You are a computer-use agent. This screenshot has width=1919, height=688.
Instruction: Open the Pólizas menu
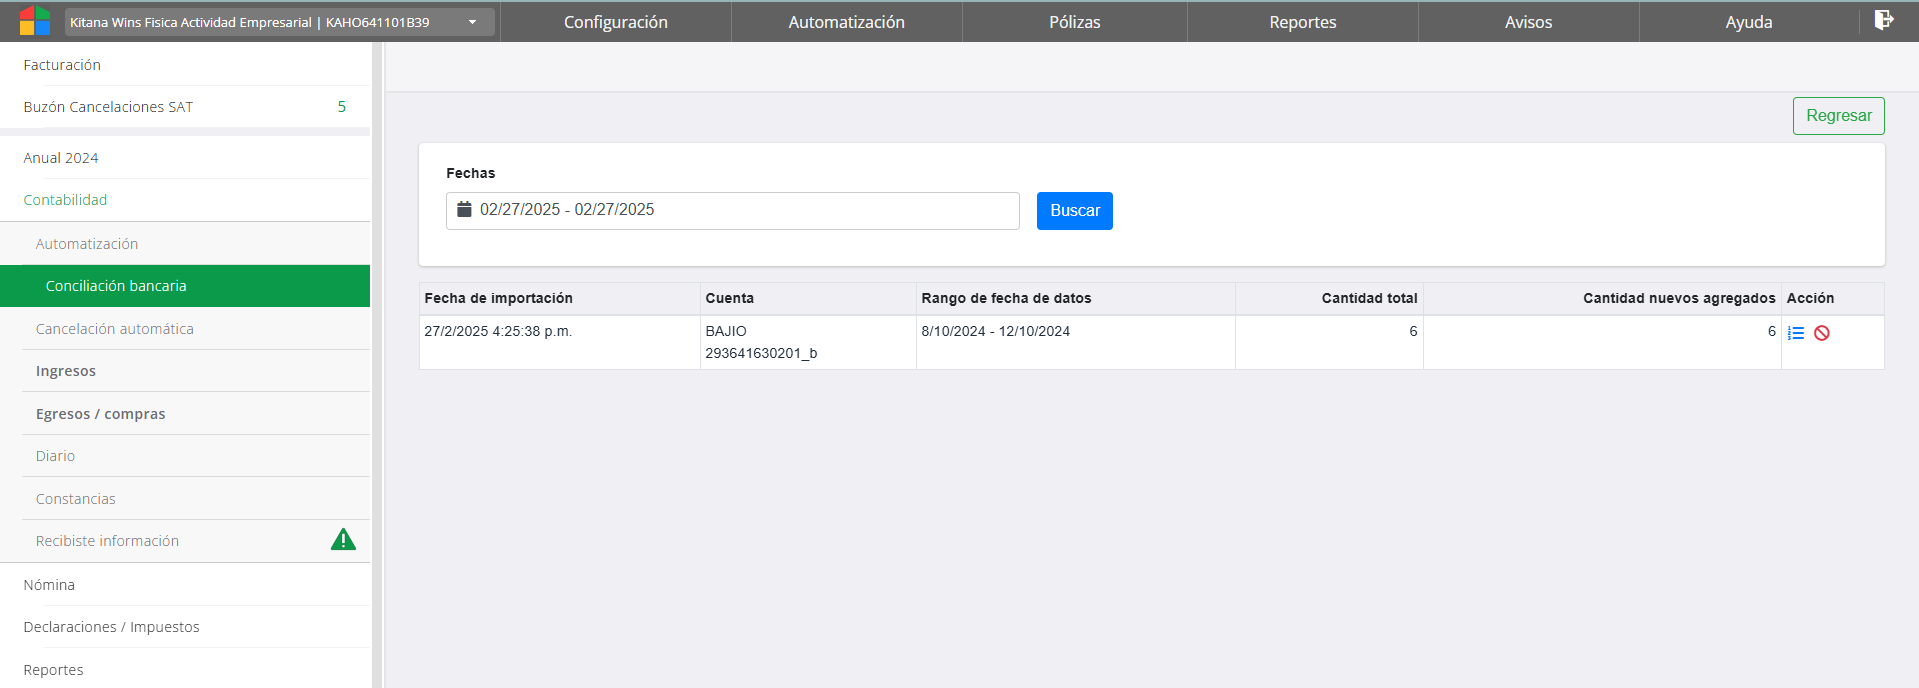click(x=1074, y=22)
